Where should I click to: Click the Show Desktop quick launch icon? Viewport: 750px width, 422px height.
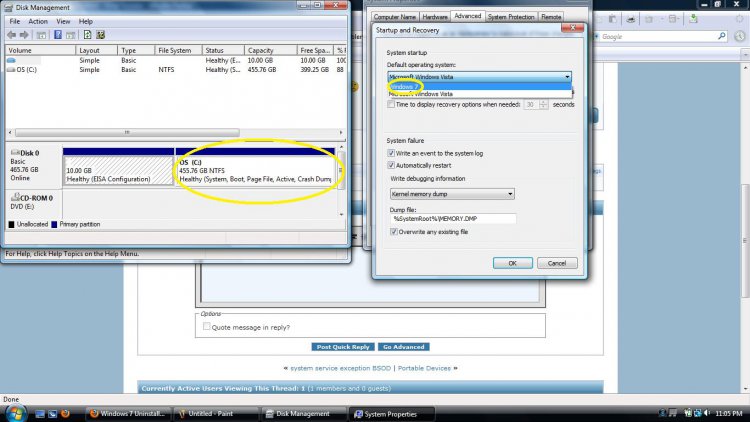click(40, 414)
